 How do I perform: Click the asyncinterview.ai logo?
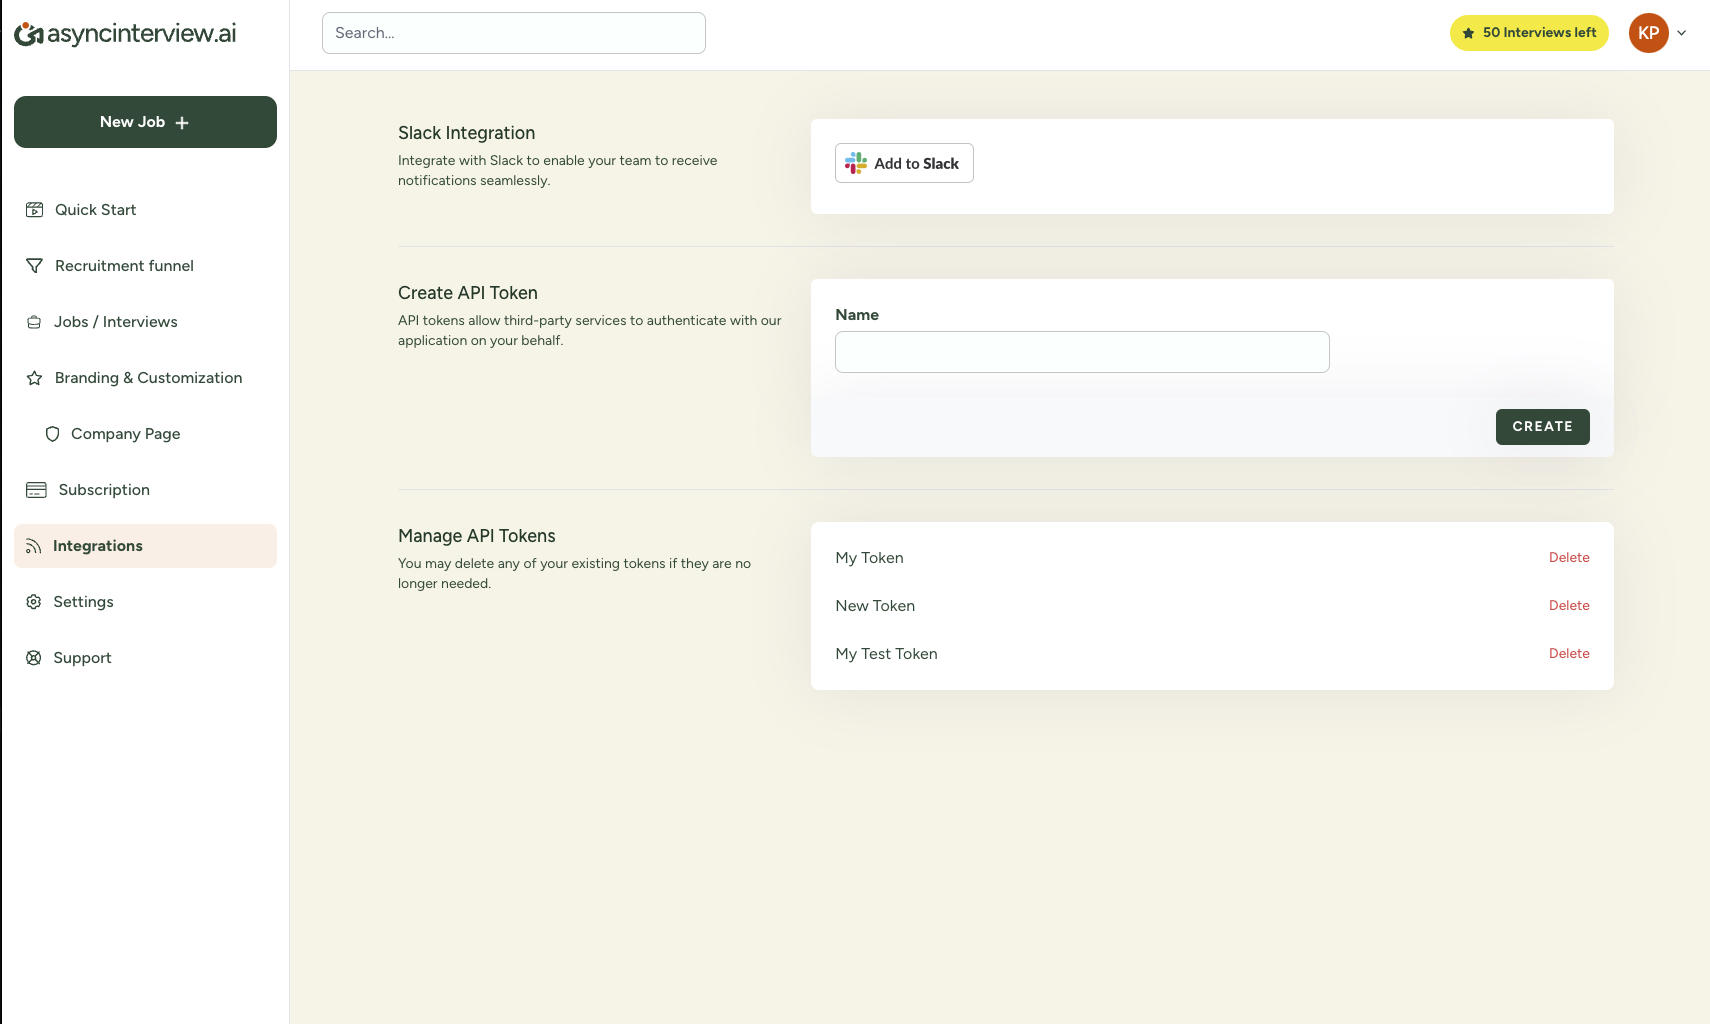click(125, 34)
